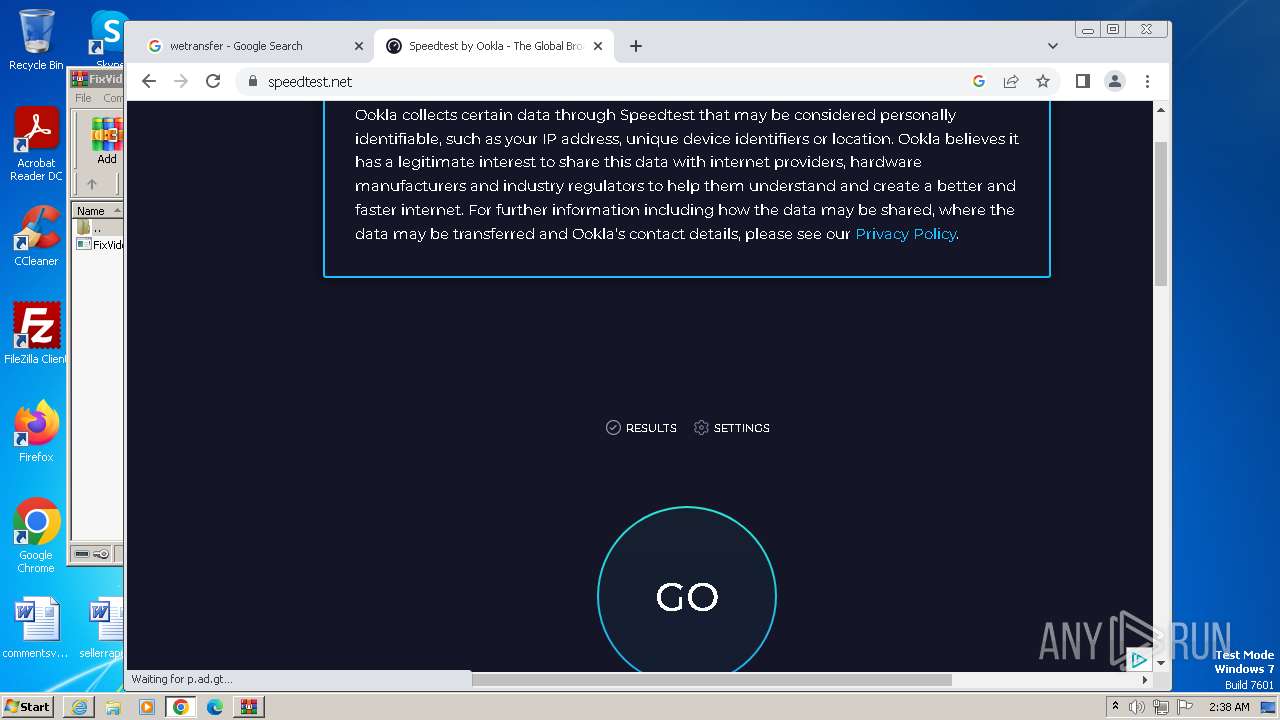Image resolution: width=1280 pixels, height=720 pixels.
Task: Click the Chrome back arrow
Action: point(149,81)
